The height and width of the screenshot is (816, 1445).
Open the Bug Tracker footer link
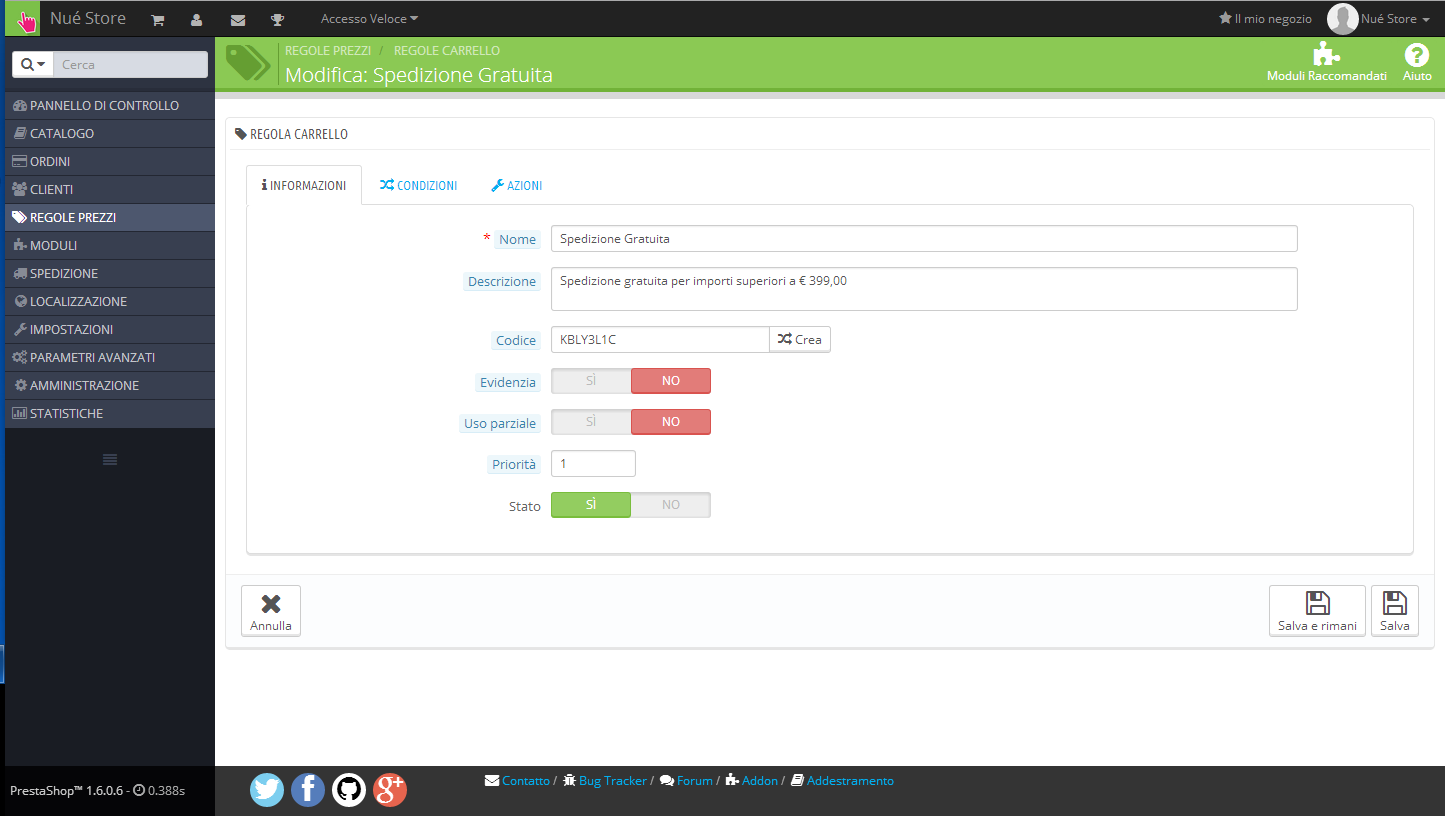[613, 781]
